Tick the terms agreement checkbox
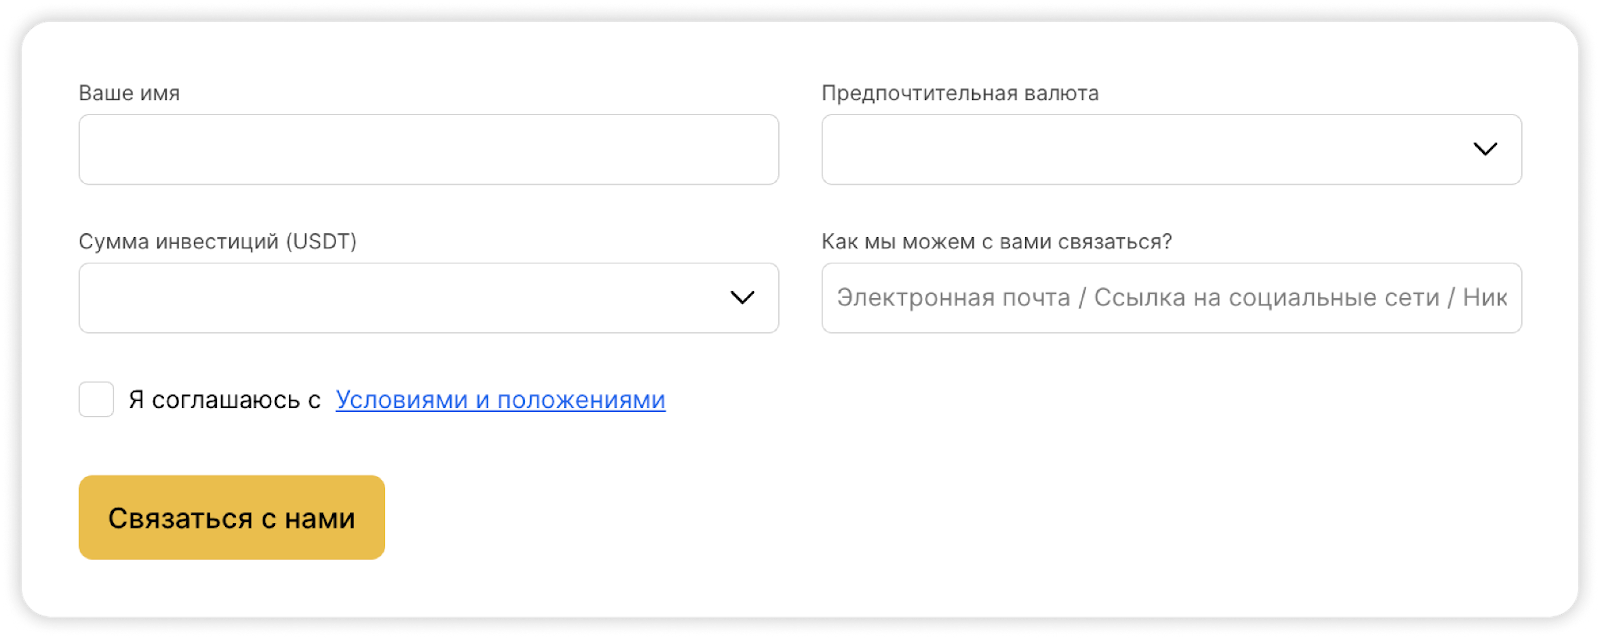 coord(96,399)
